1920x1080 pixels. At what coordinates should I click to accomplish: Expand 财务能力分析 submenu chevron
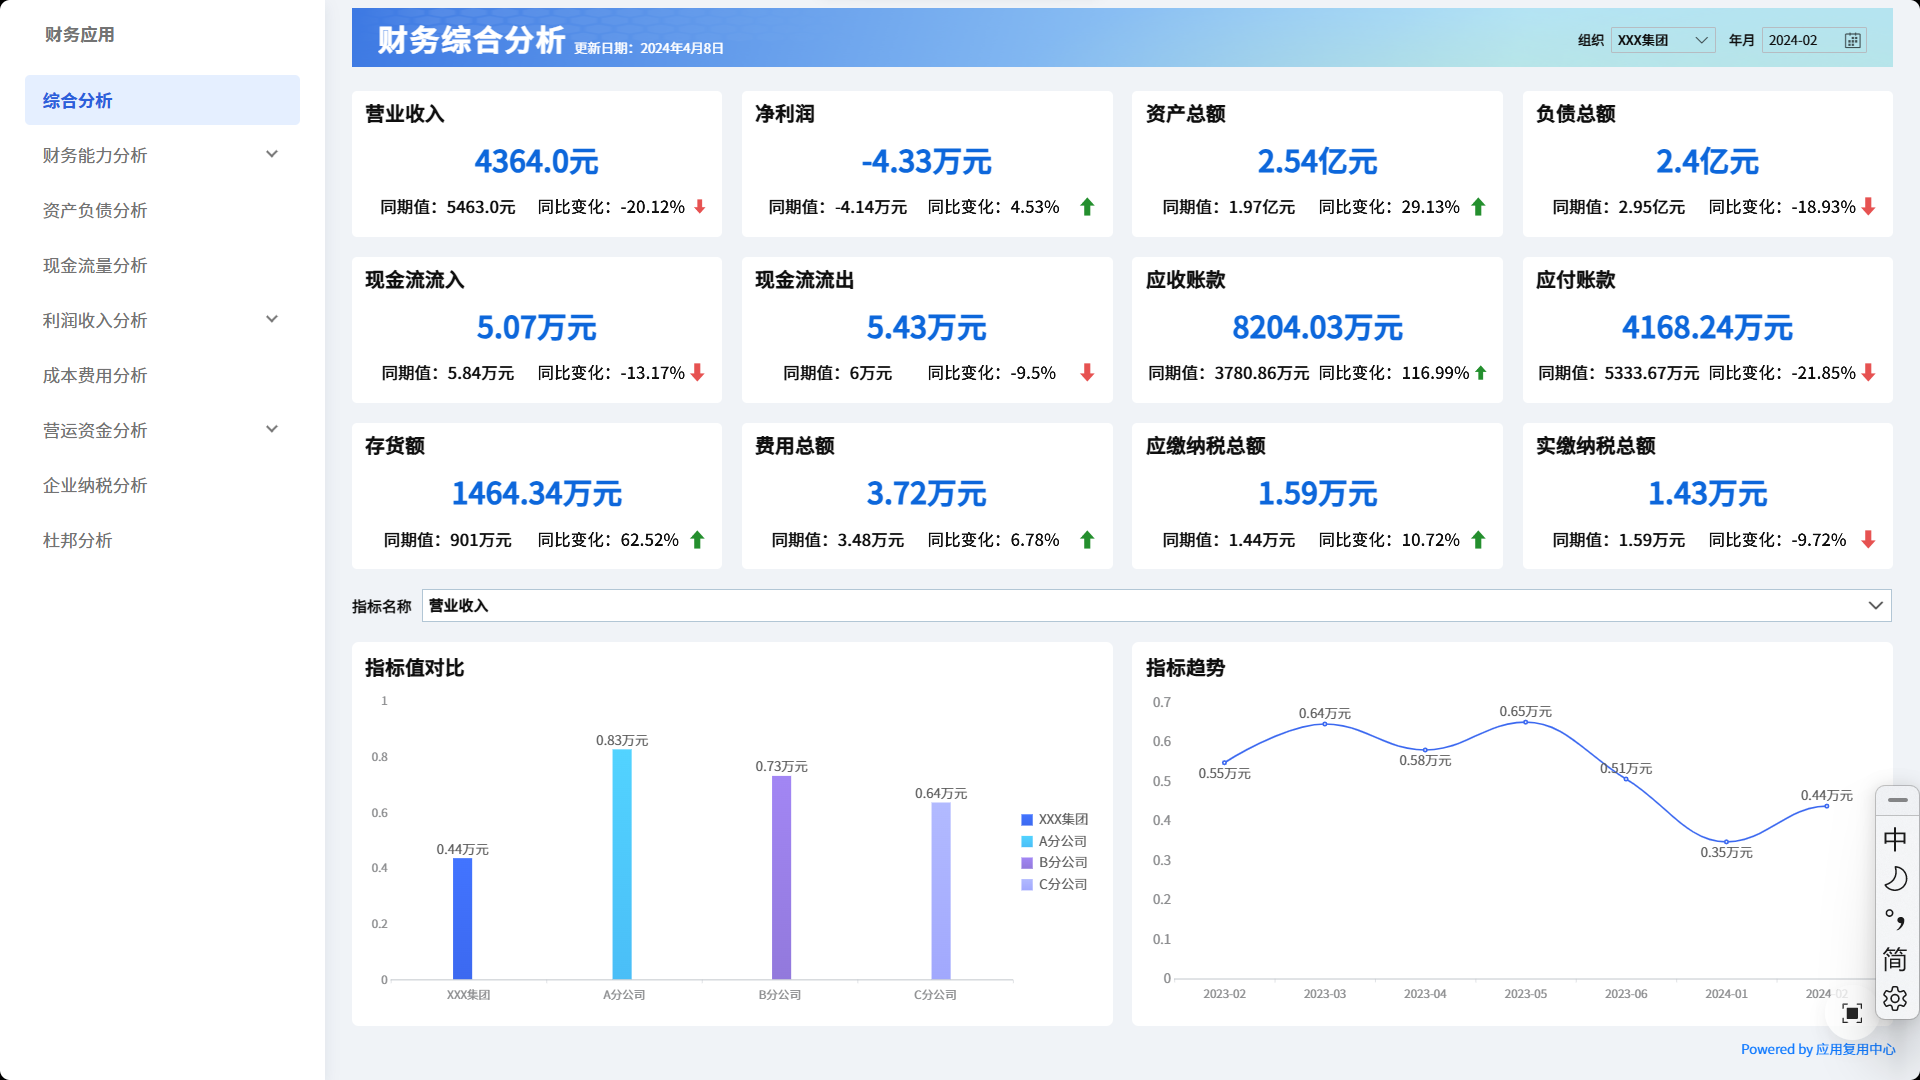coord(272,154)
